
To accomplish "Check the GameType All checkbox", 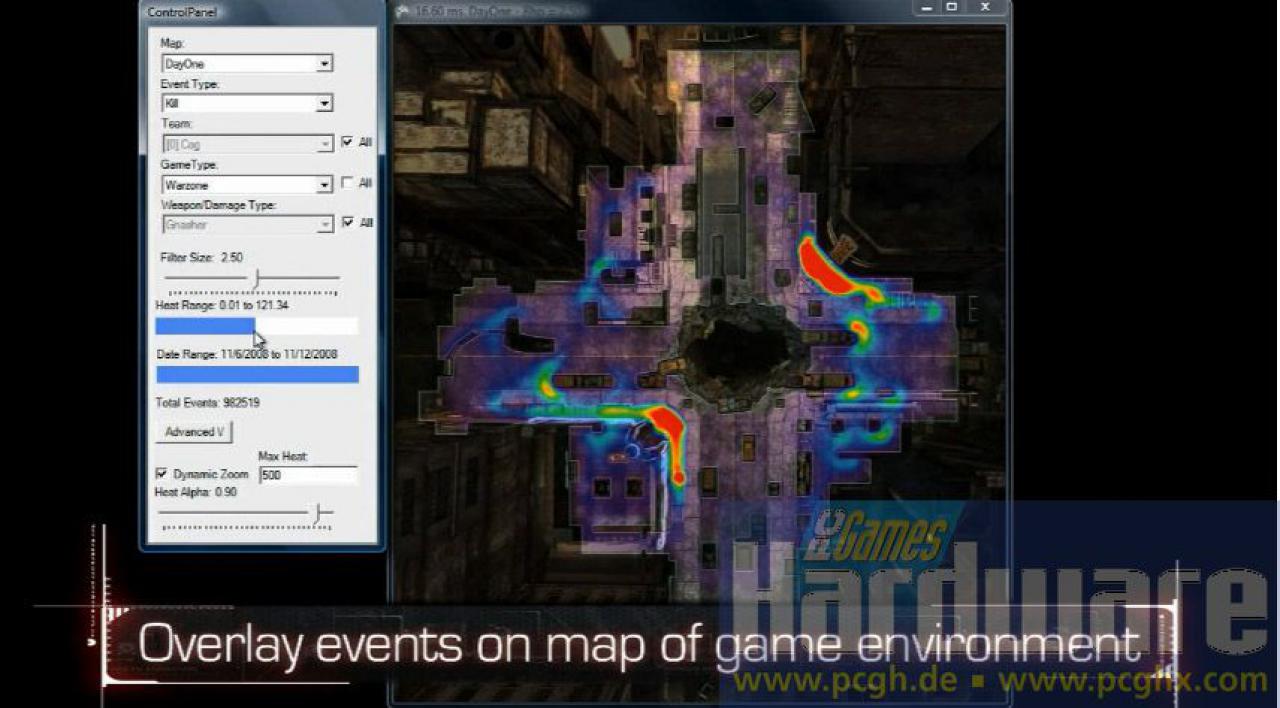I will pyautogui.click(x=347, y=183).
